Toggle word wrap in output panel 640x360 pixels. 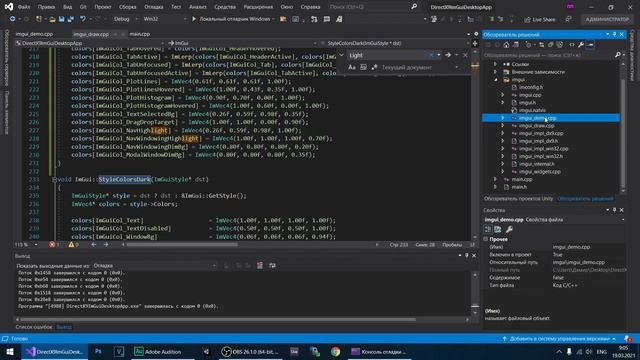click(x=272, y=266)
